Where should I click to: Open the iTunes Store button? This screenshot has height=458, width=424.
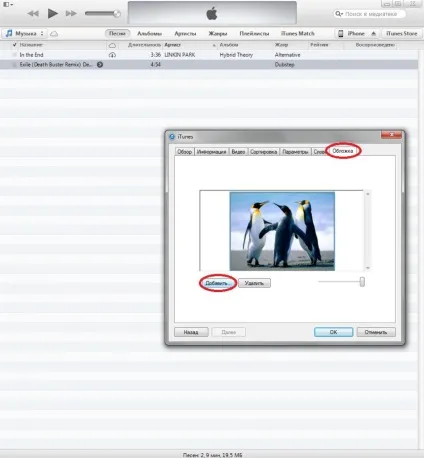click(x=401, y=34)
